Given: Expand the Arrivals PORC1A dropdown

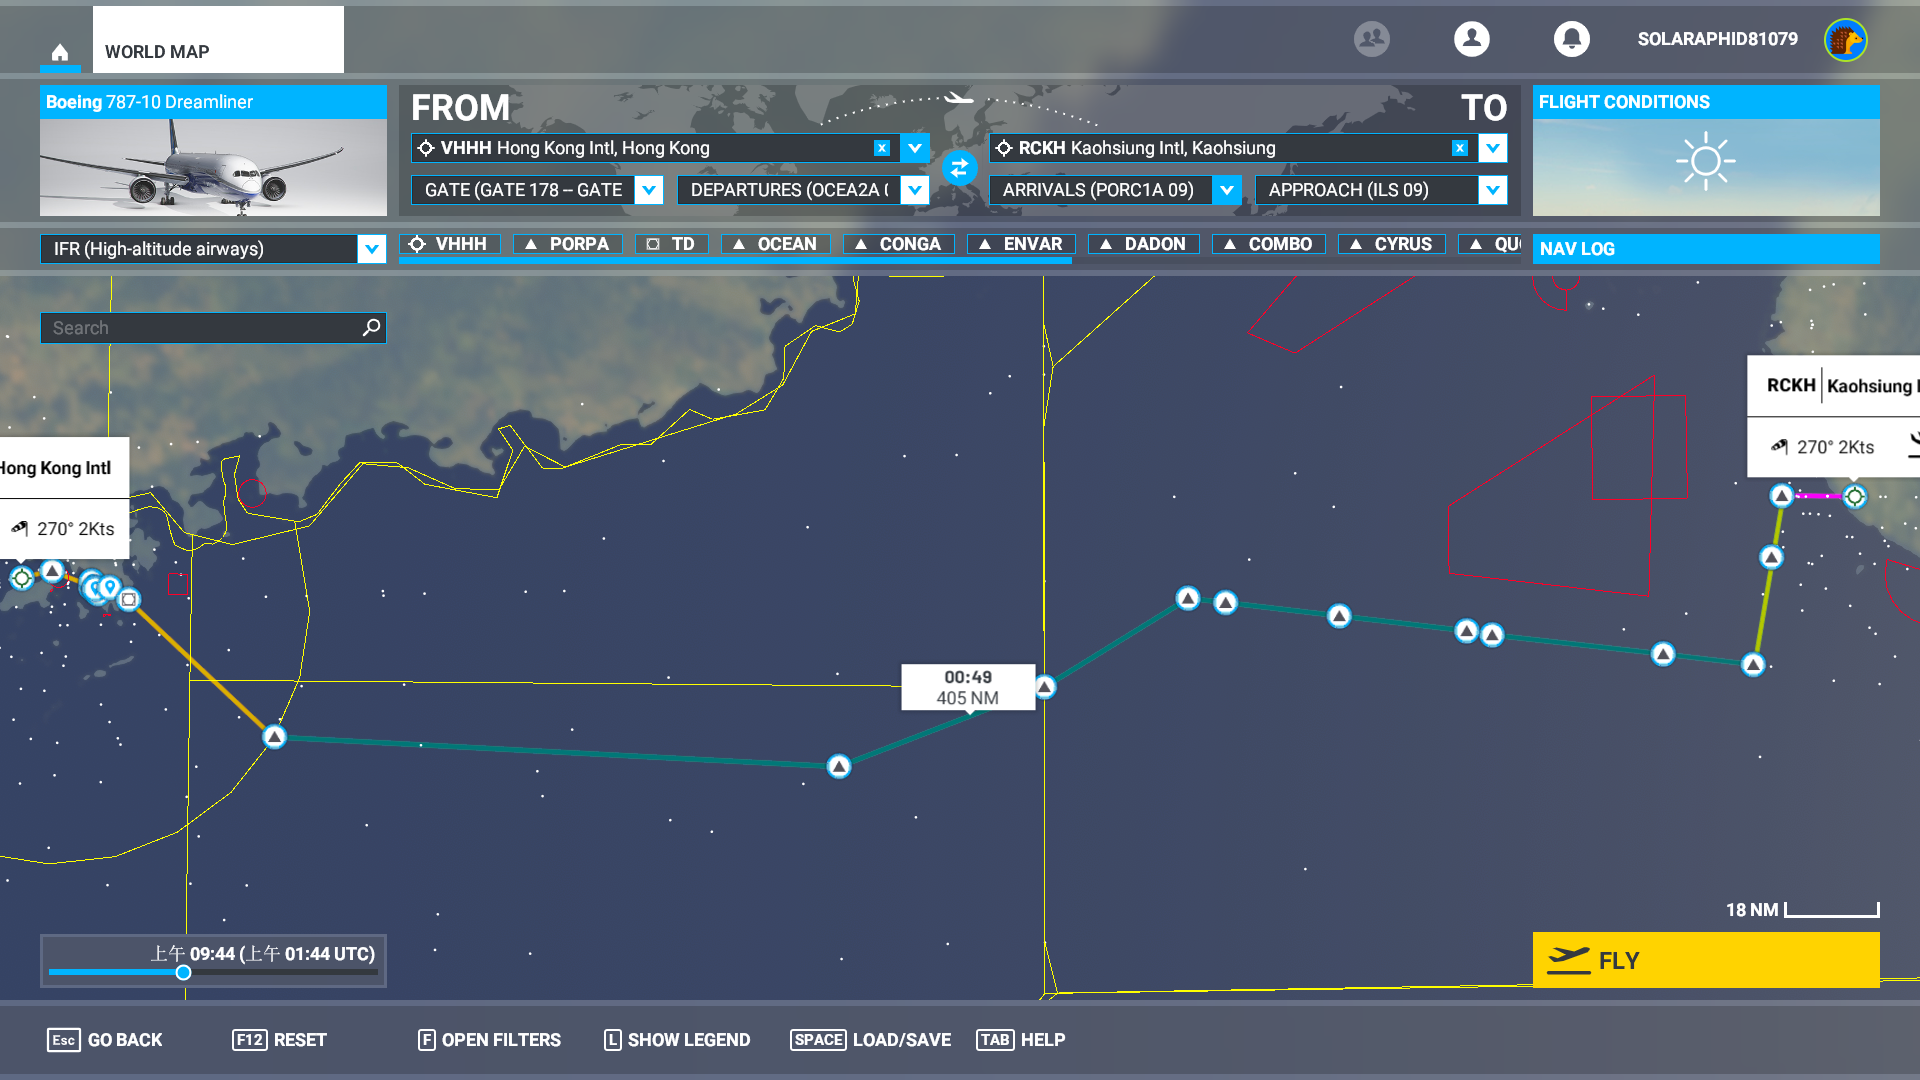Looking at the screenshot, I should (x=1226, y=190).
